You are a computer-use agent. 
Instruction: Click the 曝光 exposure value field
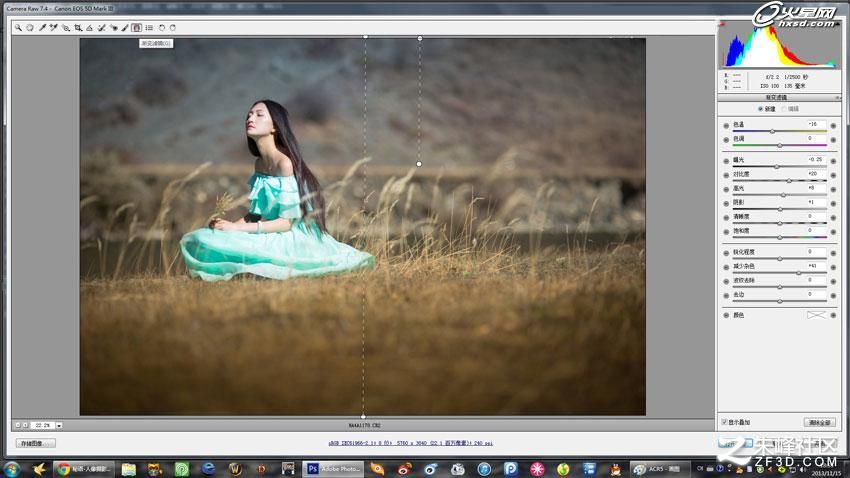pos(816,159)
